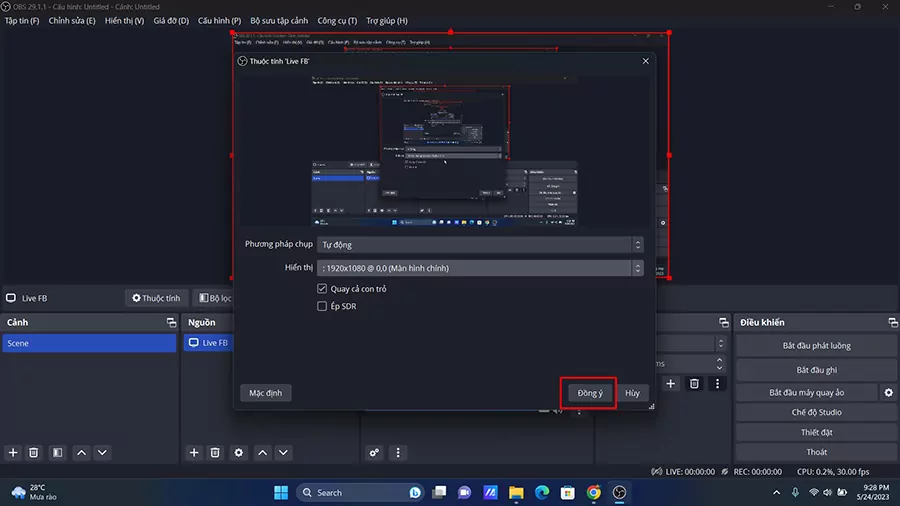Viewport: 900px width, 506px height.
Task: Open Hiển thị (V) menu
Action: pos(124,21)
